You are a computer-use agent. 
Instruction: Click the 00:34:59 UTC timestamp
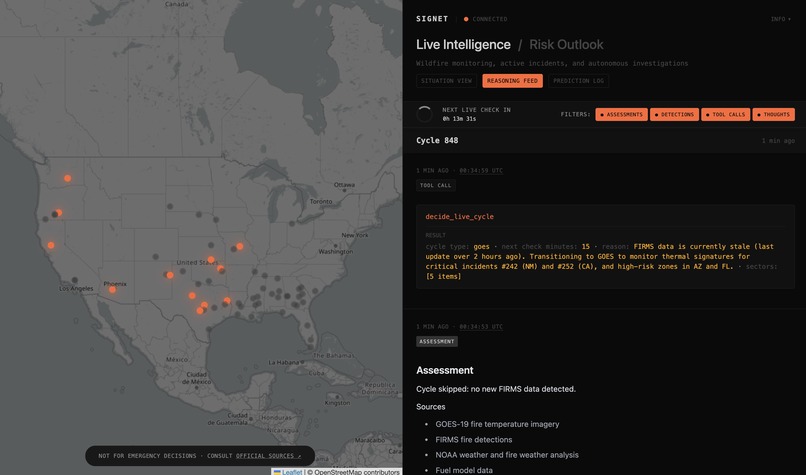coord(481,171)
